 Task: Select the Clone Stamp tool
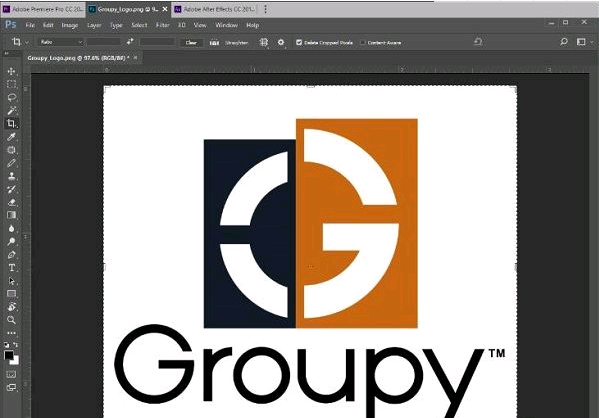[11, 176]
